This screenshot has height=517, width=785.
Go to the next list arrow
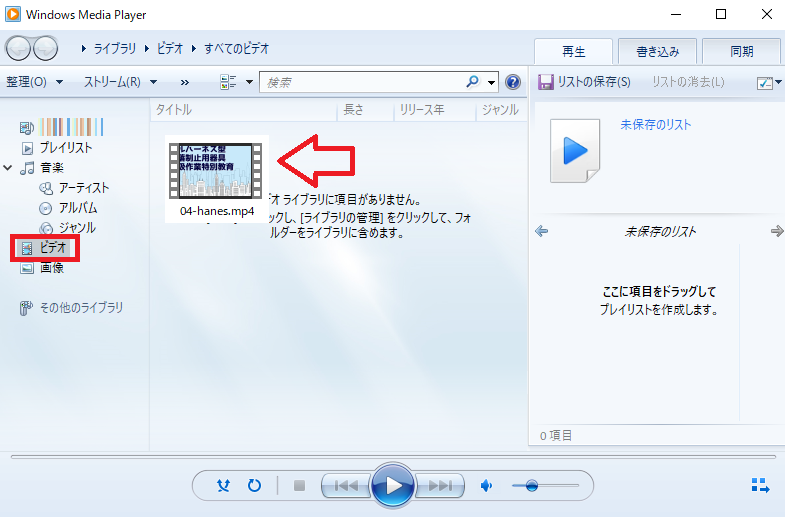[x=777, y=231]
